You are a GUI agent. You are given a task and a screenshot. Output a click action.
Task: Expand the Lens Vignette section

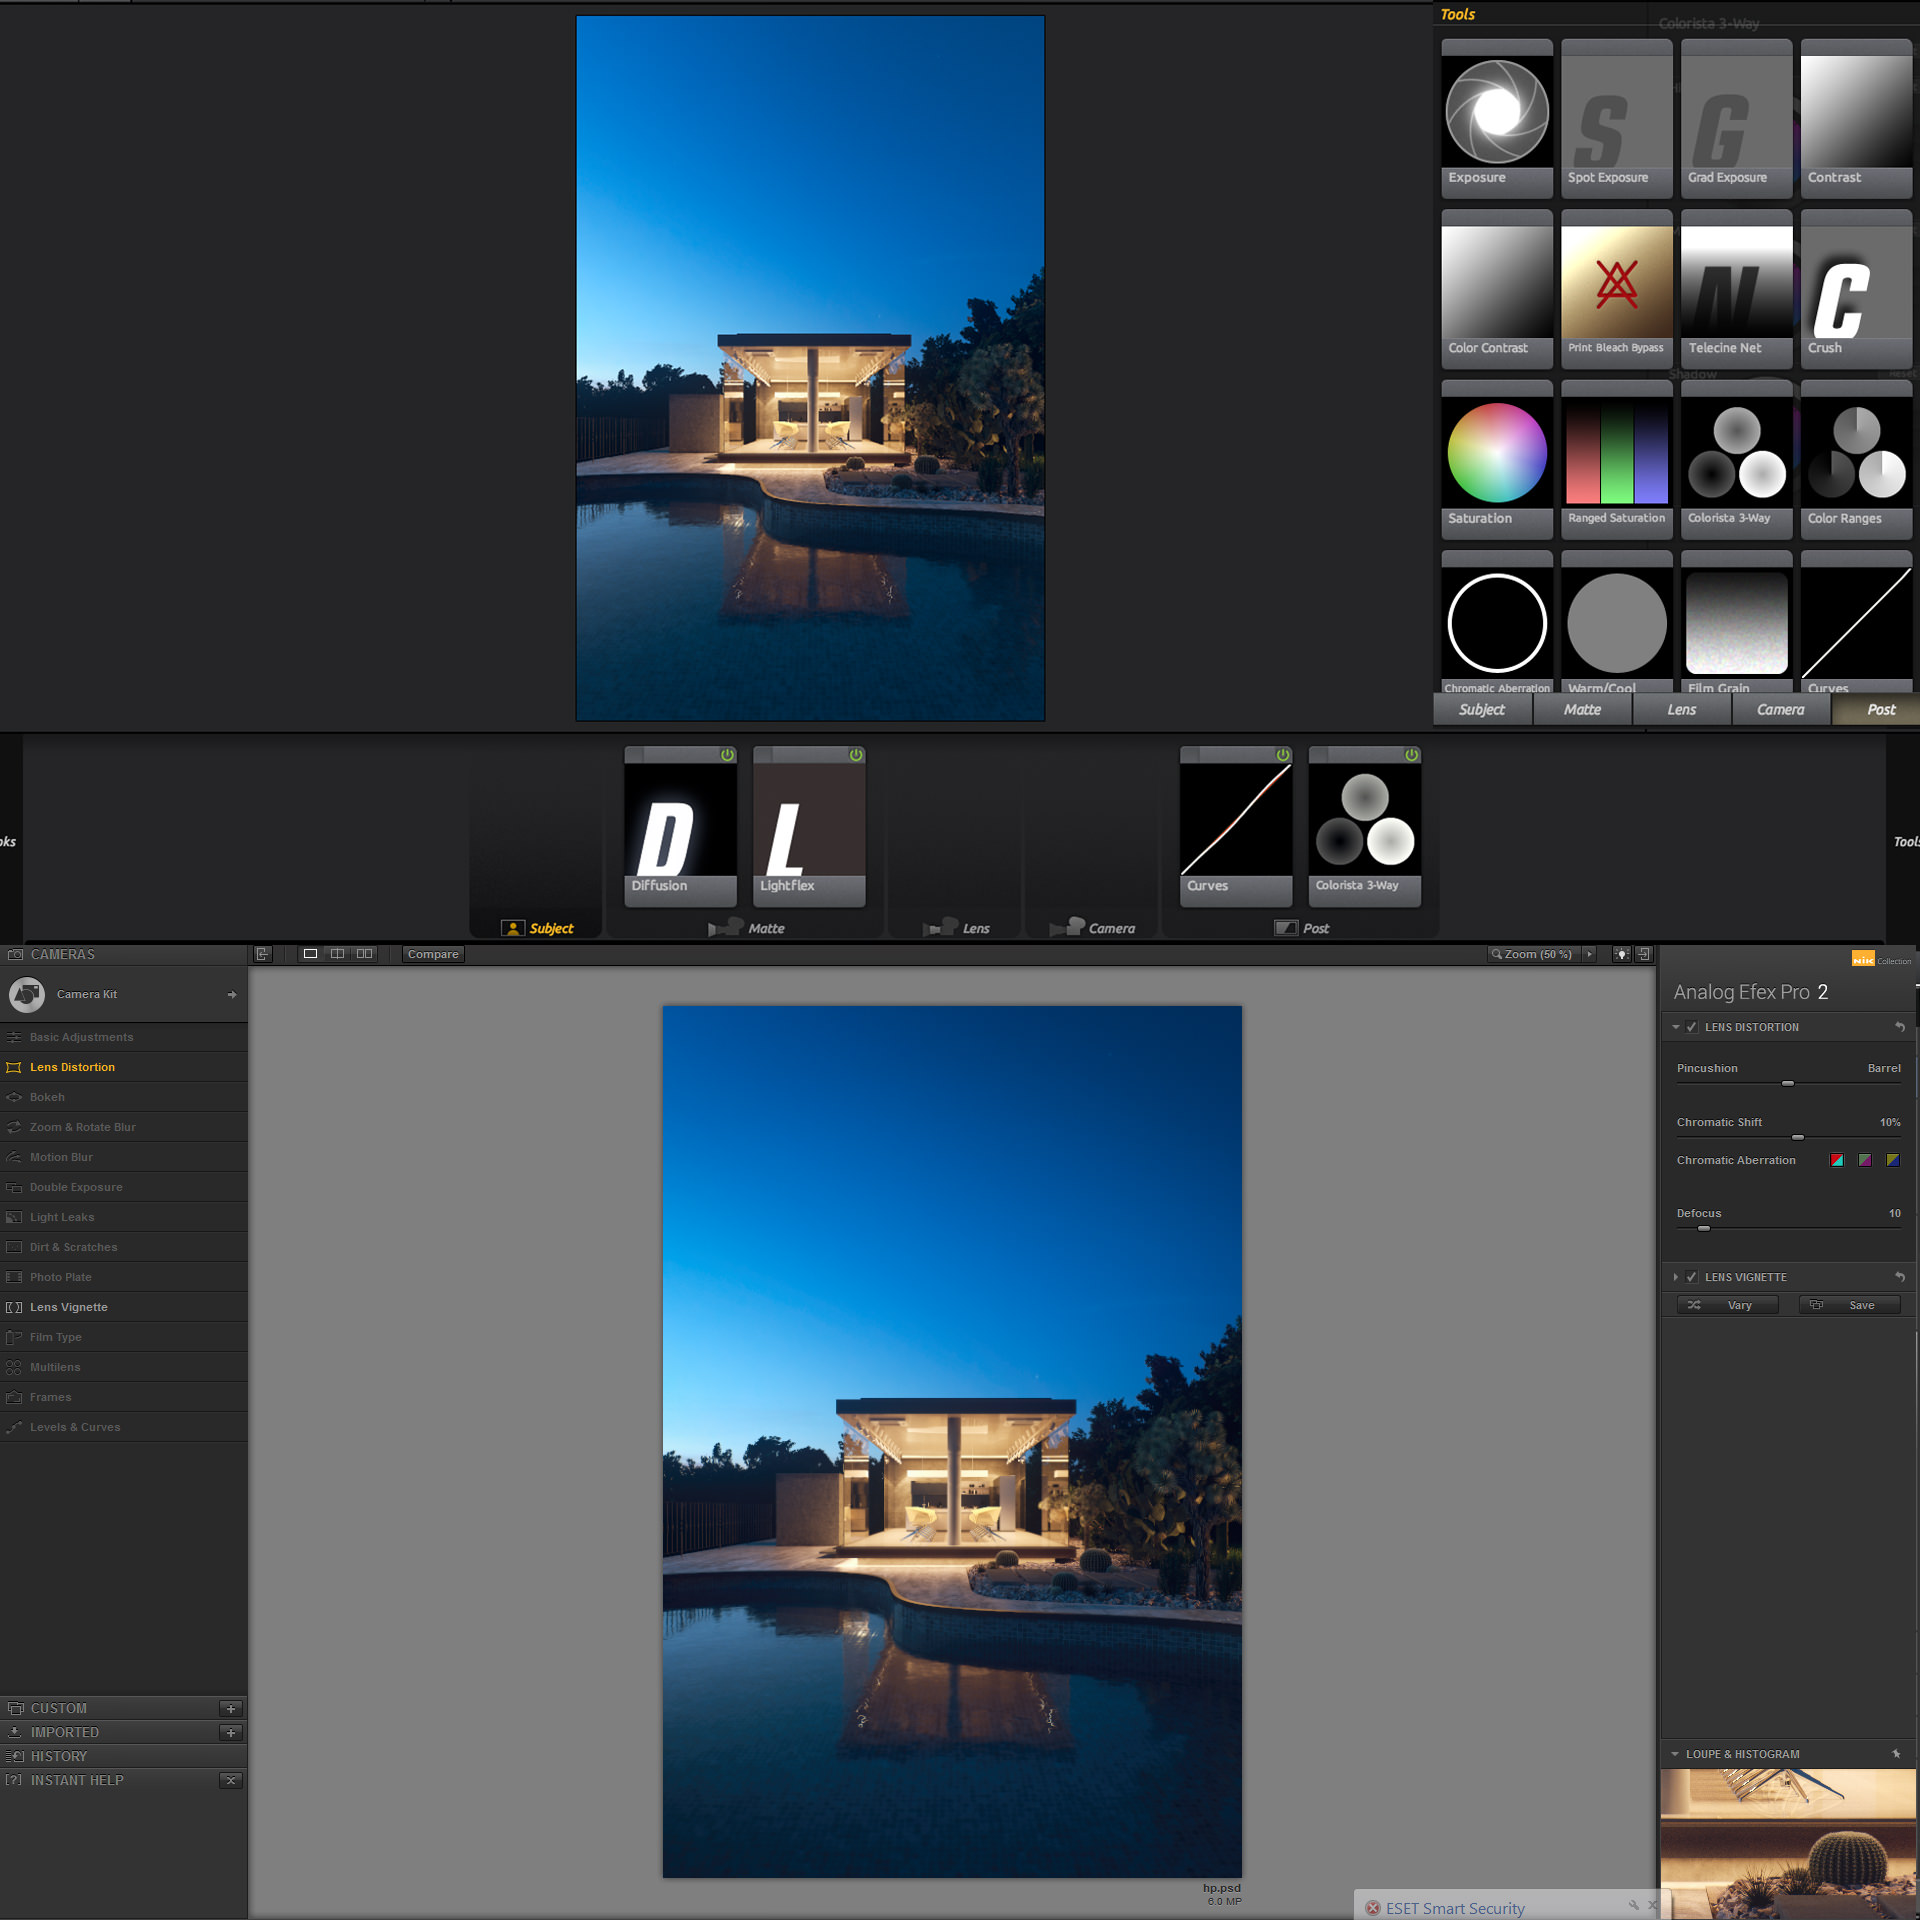[x=1676, y=1277]
